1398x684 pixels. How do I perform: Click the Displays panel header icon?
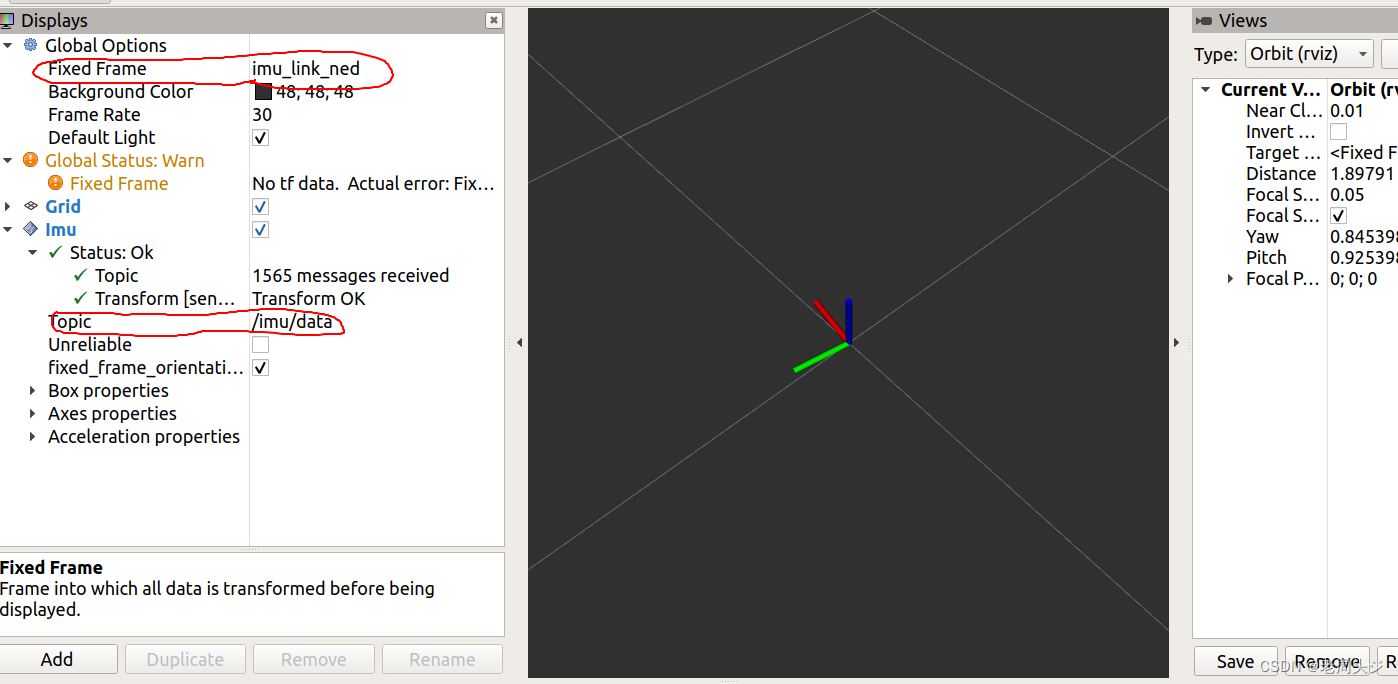point(9,19)
